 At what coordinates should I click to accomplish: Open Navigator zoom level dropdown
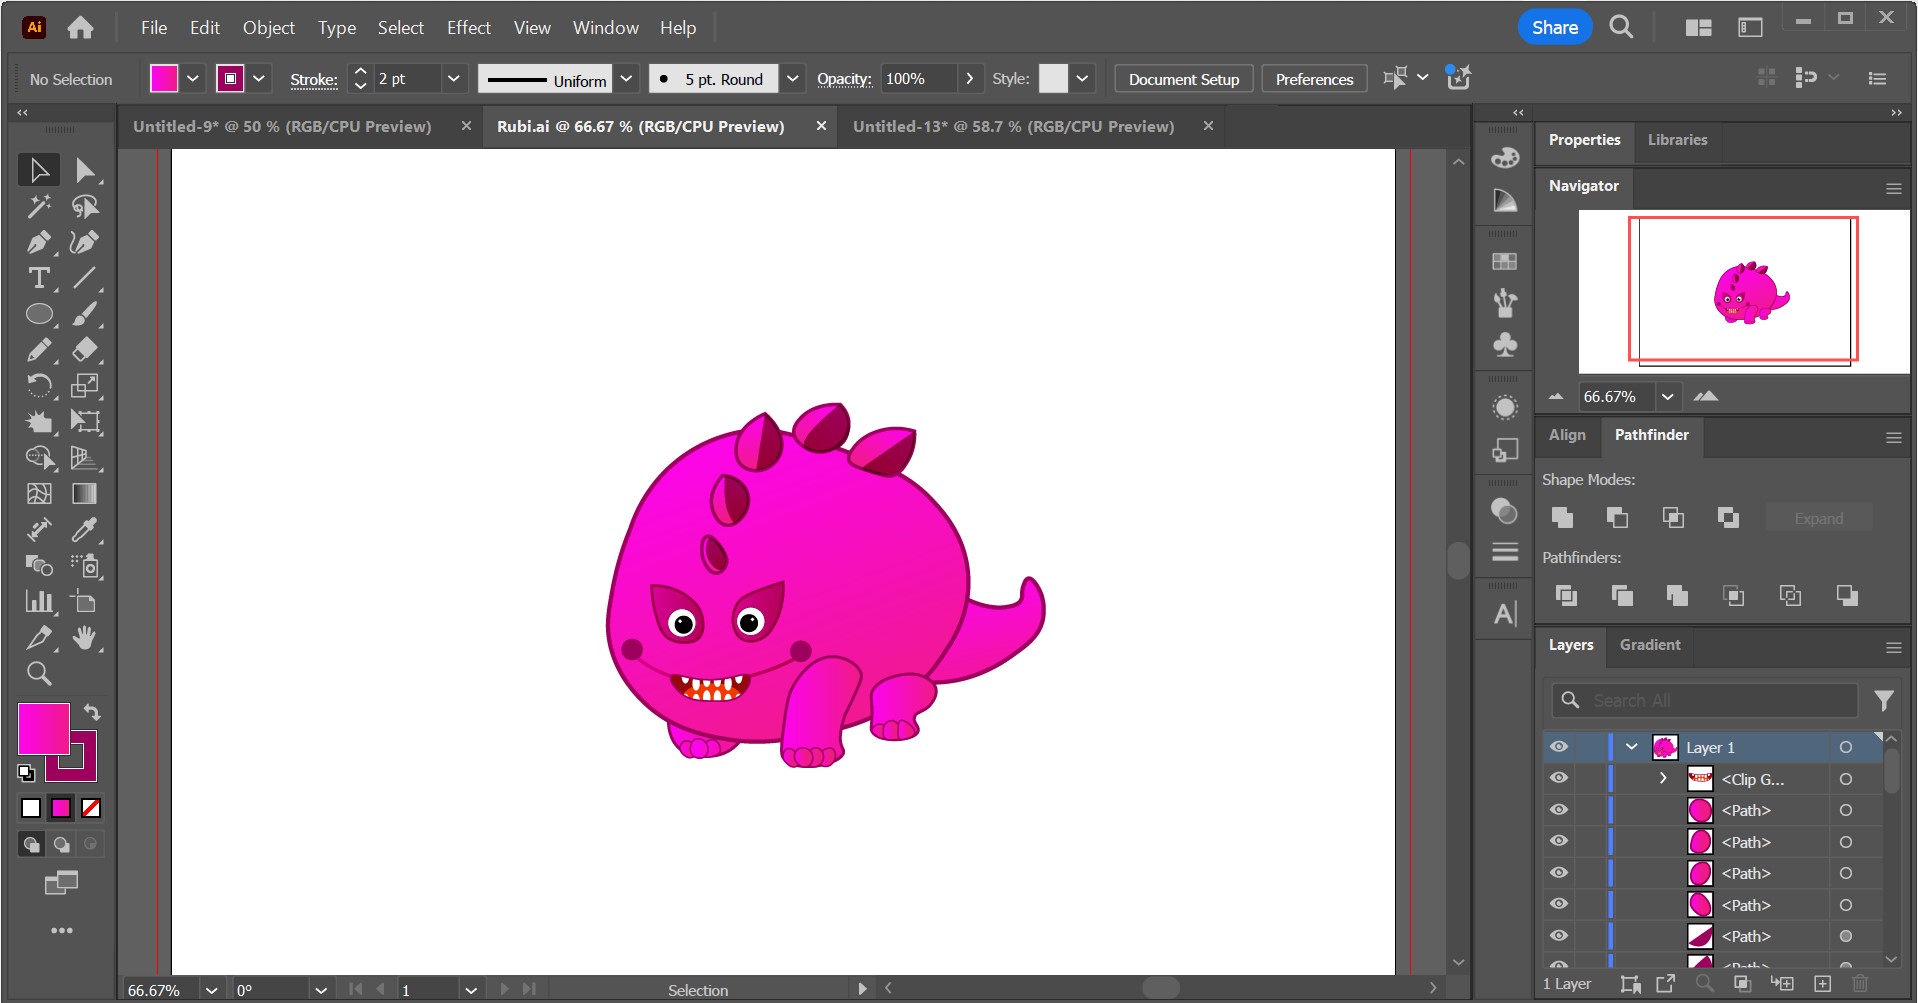coord(1668,396)
